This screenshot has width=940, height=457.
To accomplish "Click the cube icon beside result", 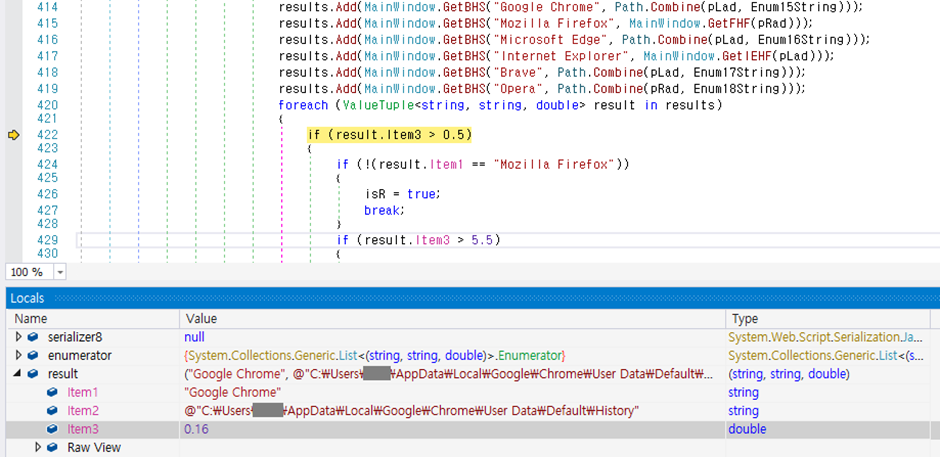I will click(33, 374).
